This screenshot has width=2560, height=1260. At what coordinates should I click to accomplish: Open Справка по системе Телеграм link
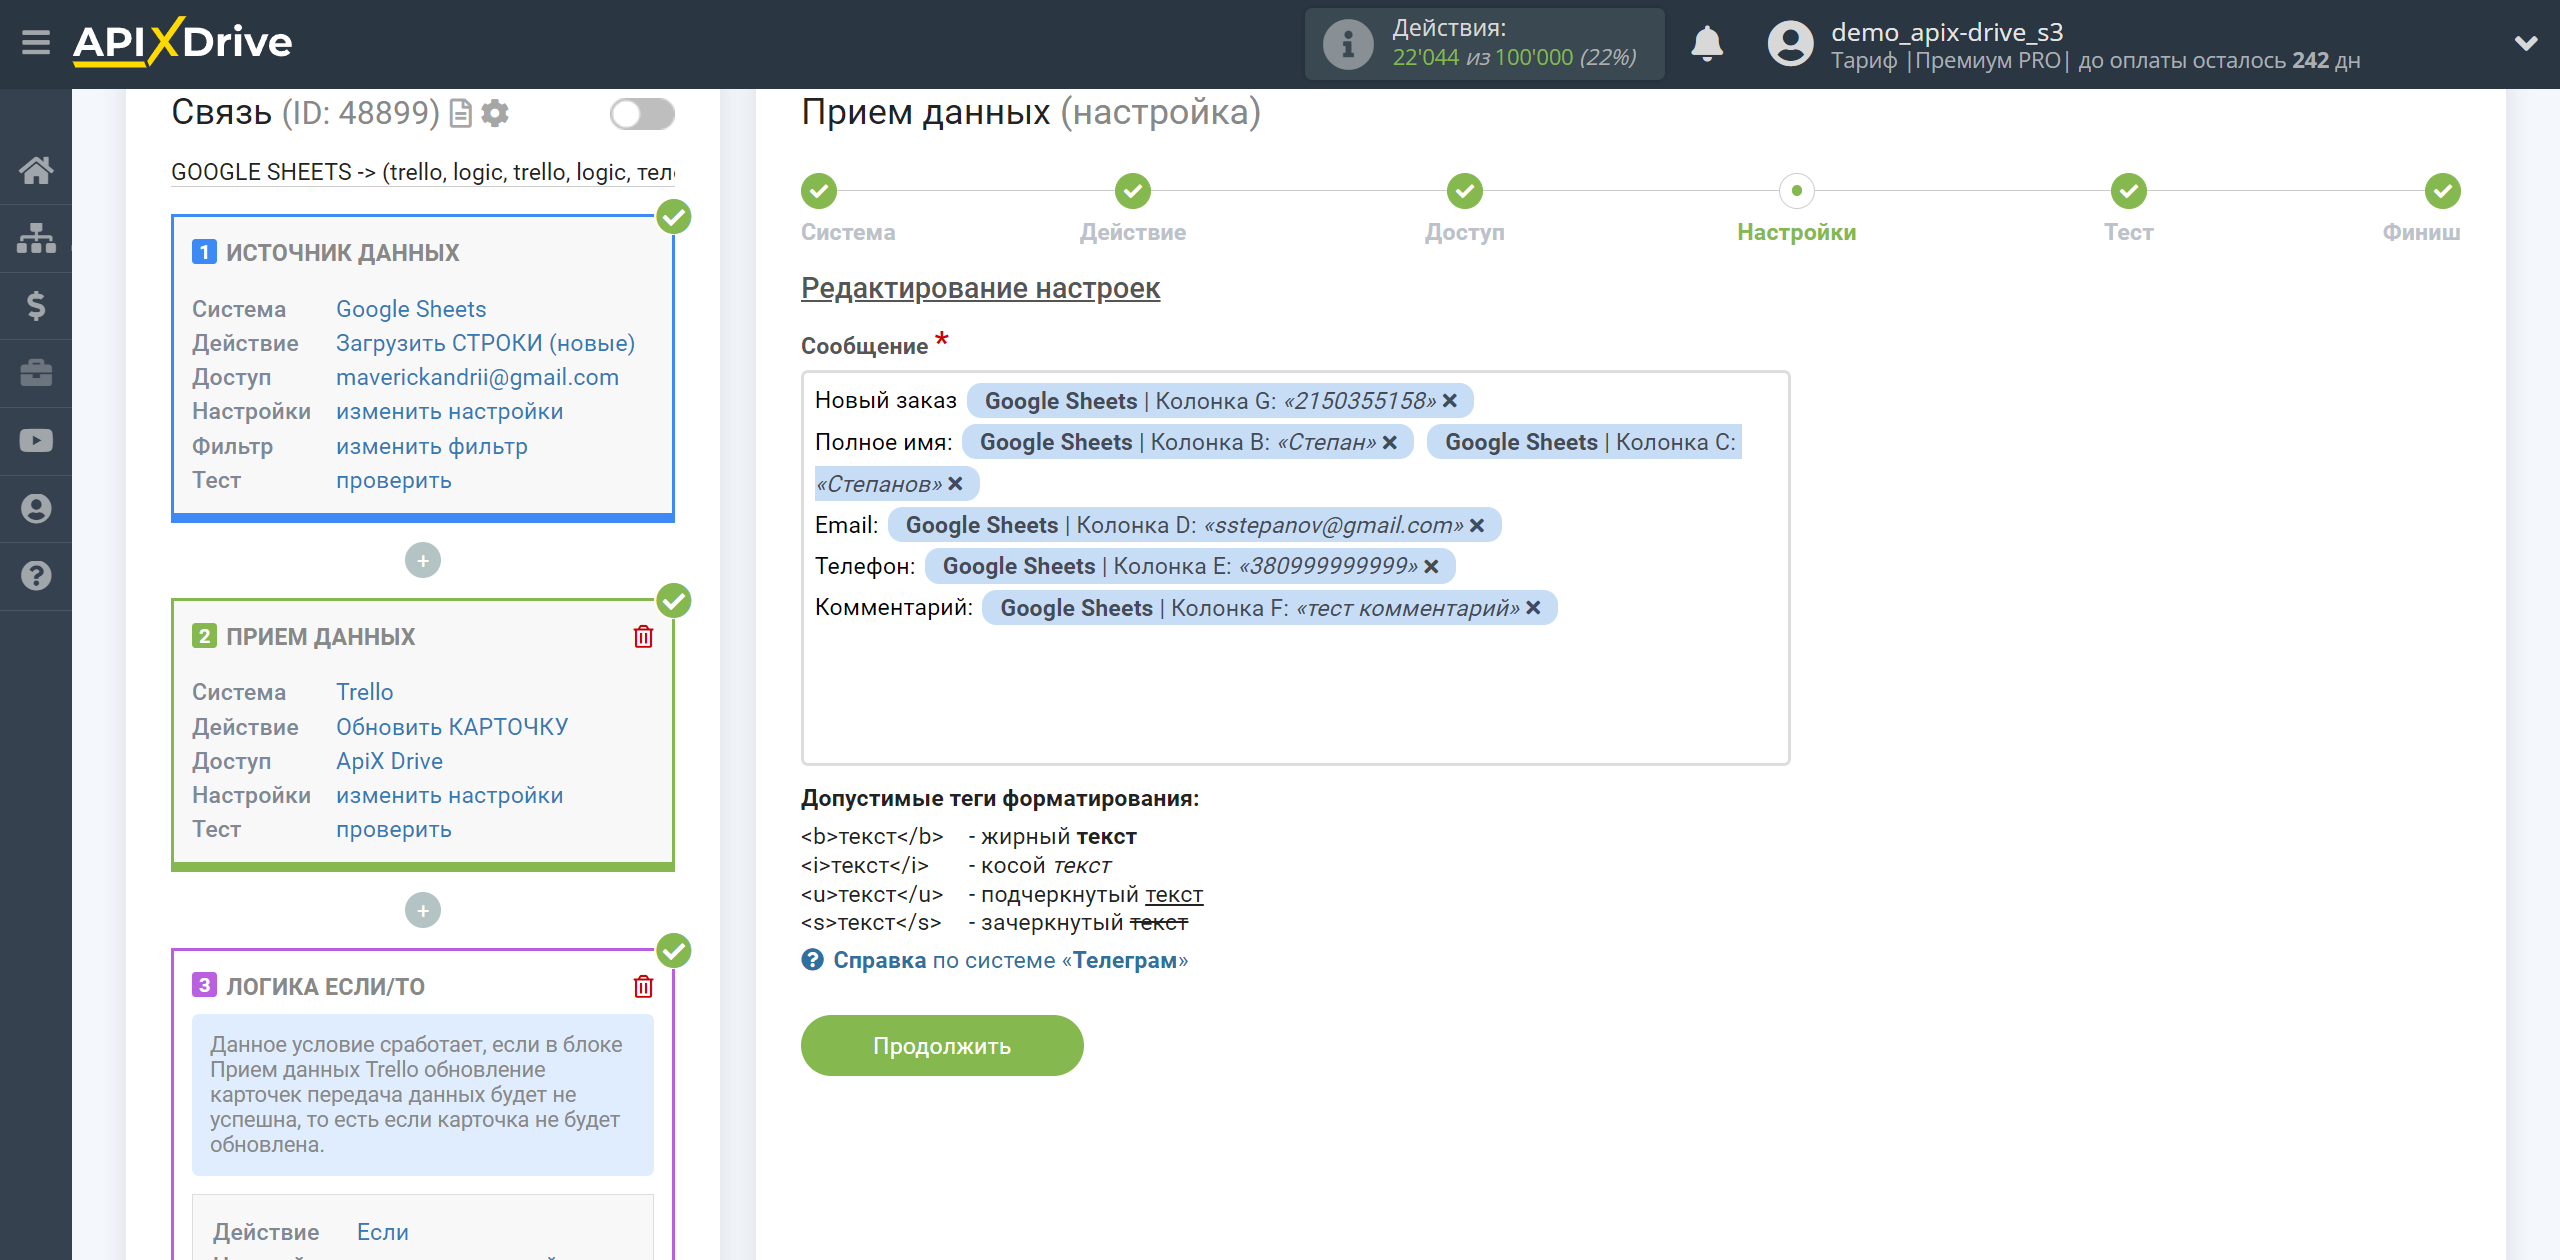click(x=1011, y=961)
